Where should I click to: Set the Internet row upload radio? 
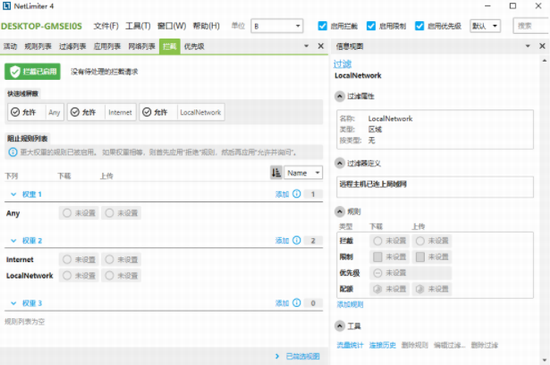[x=109, y=259]
